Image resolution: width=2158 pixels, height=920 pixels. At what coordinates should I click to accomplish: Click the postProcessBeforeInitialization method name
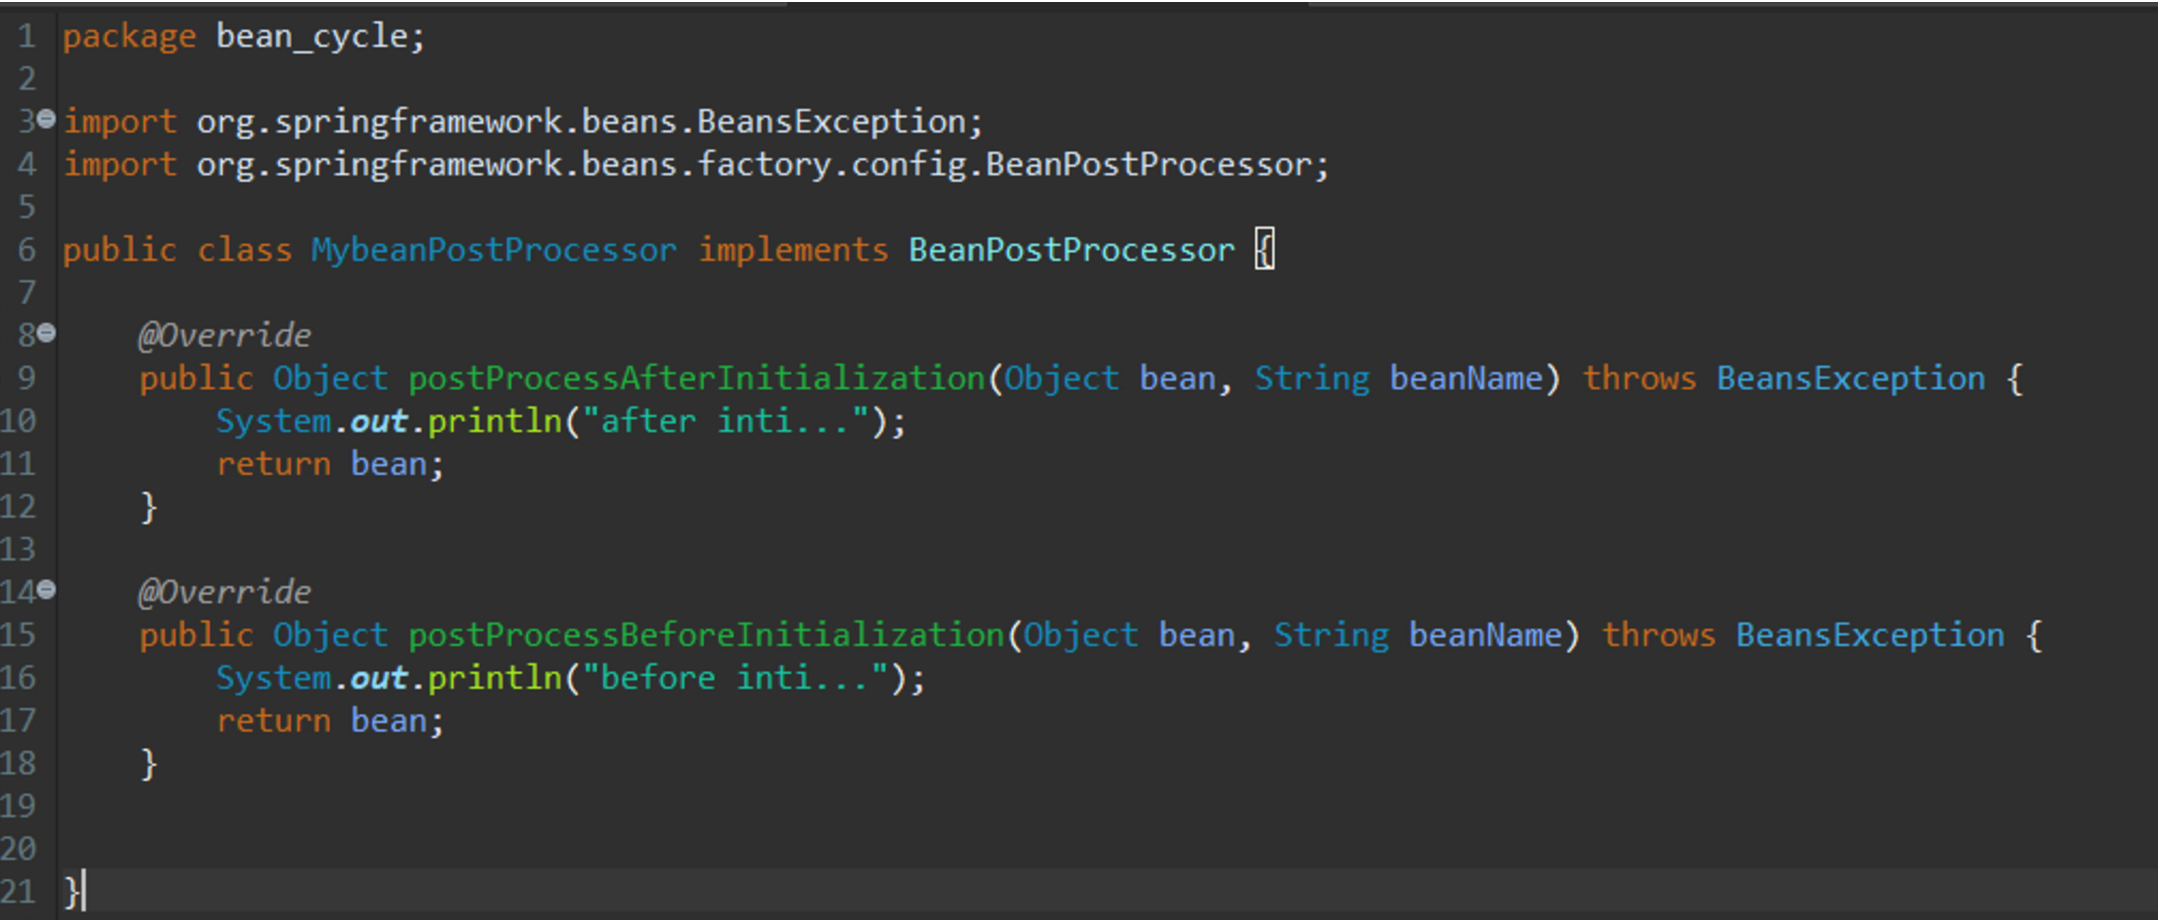pos(706,635)
